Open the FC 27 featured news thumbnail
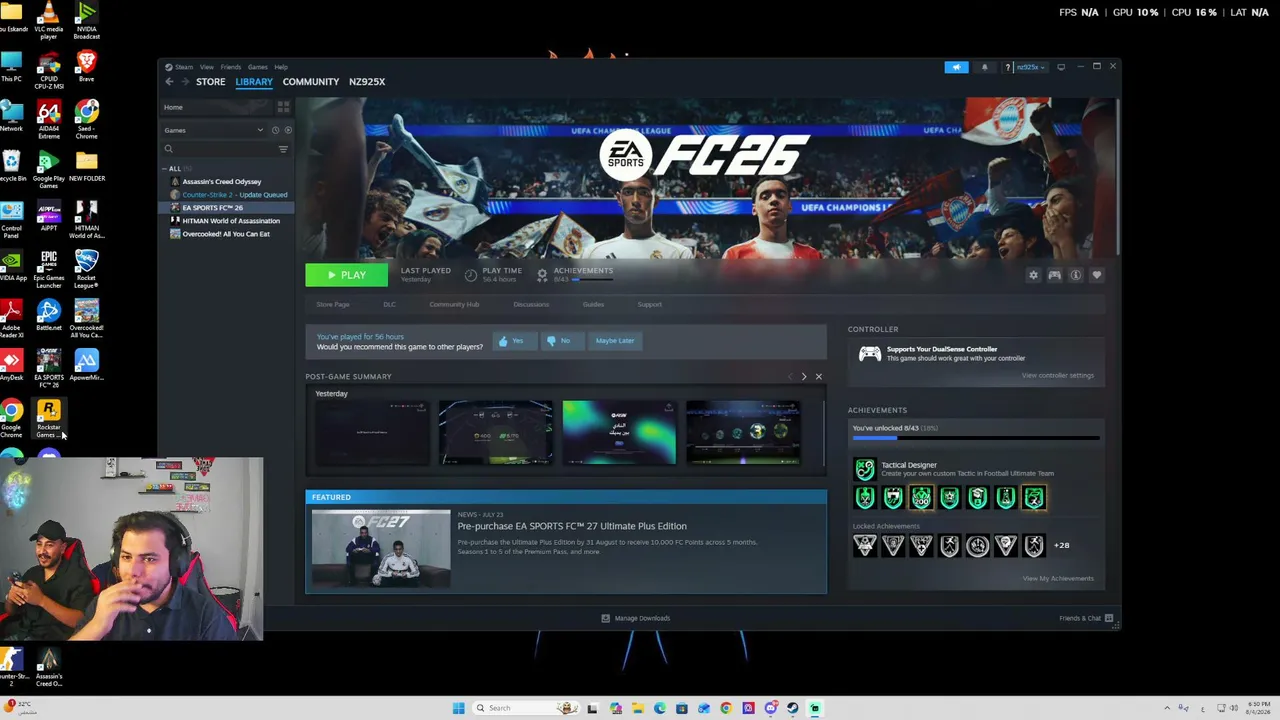This screenshot has width=1280, height=720. click(381, 549)
